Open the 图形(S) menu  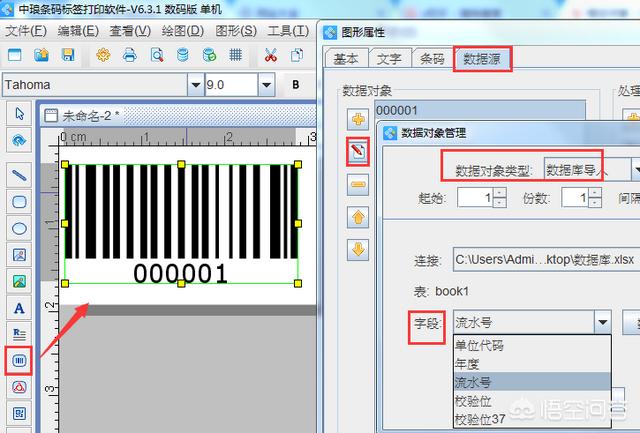click(236, 31)
